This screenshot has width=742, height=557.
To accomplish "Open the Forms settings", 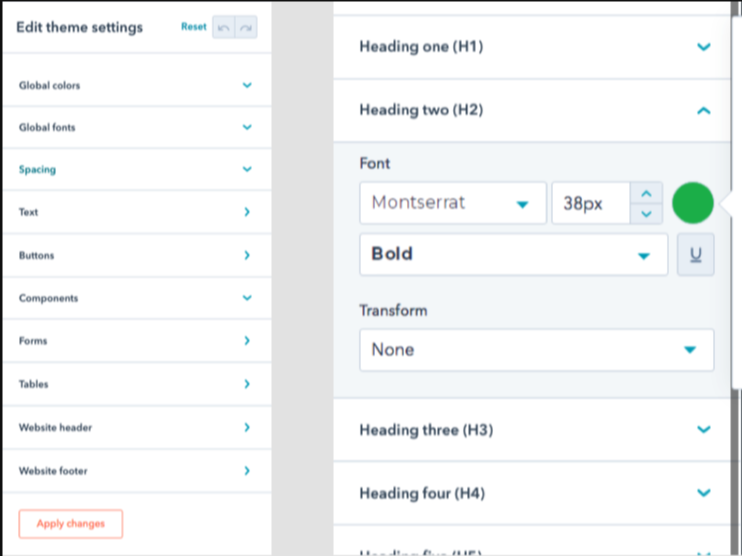I will [x=137, y=341].
